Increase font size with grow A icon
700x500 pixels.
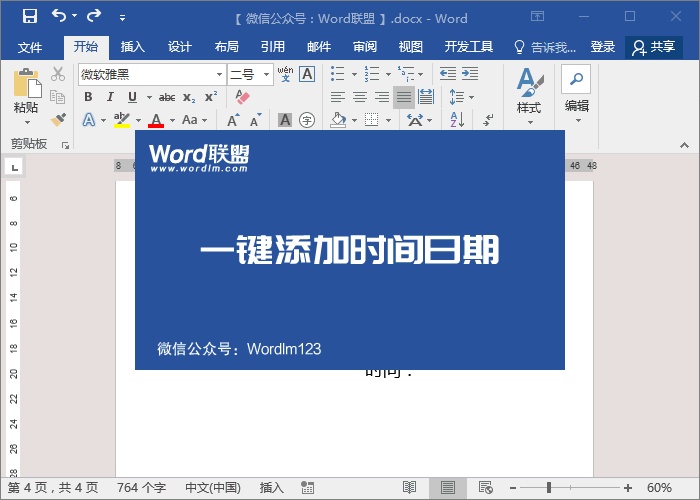click(x=233, y=120)
